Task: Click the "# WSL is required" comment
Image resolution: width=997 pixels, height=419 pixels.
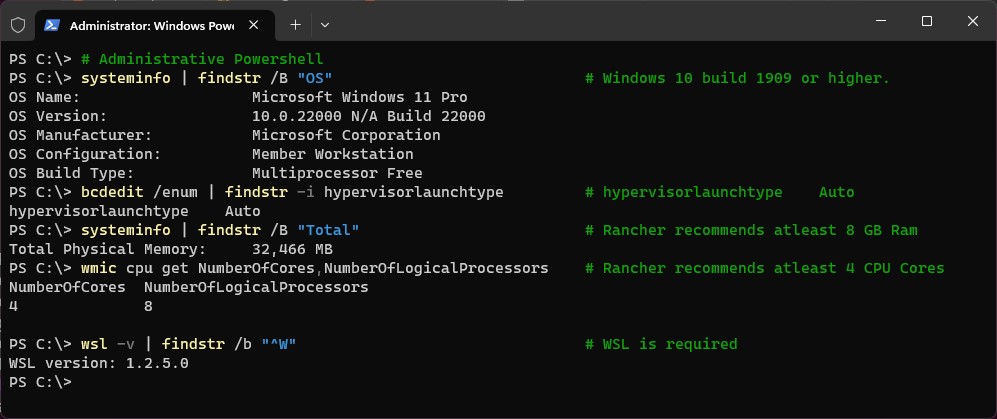Action: click(x=661, y=345)
